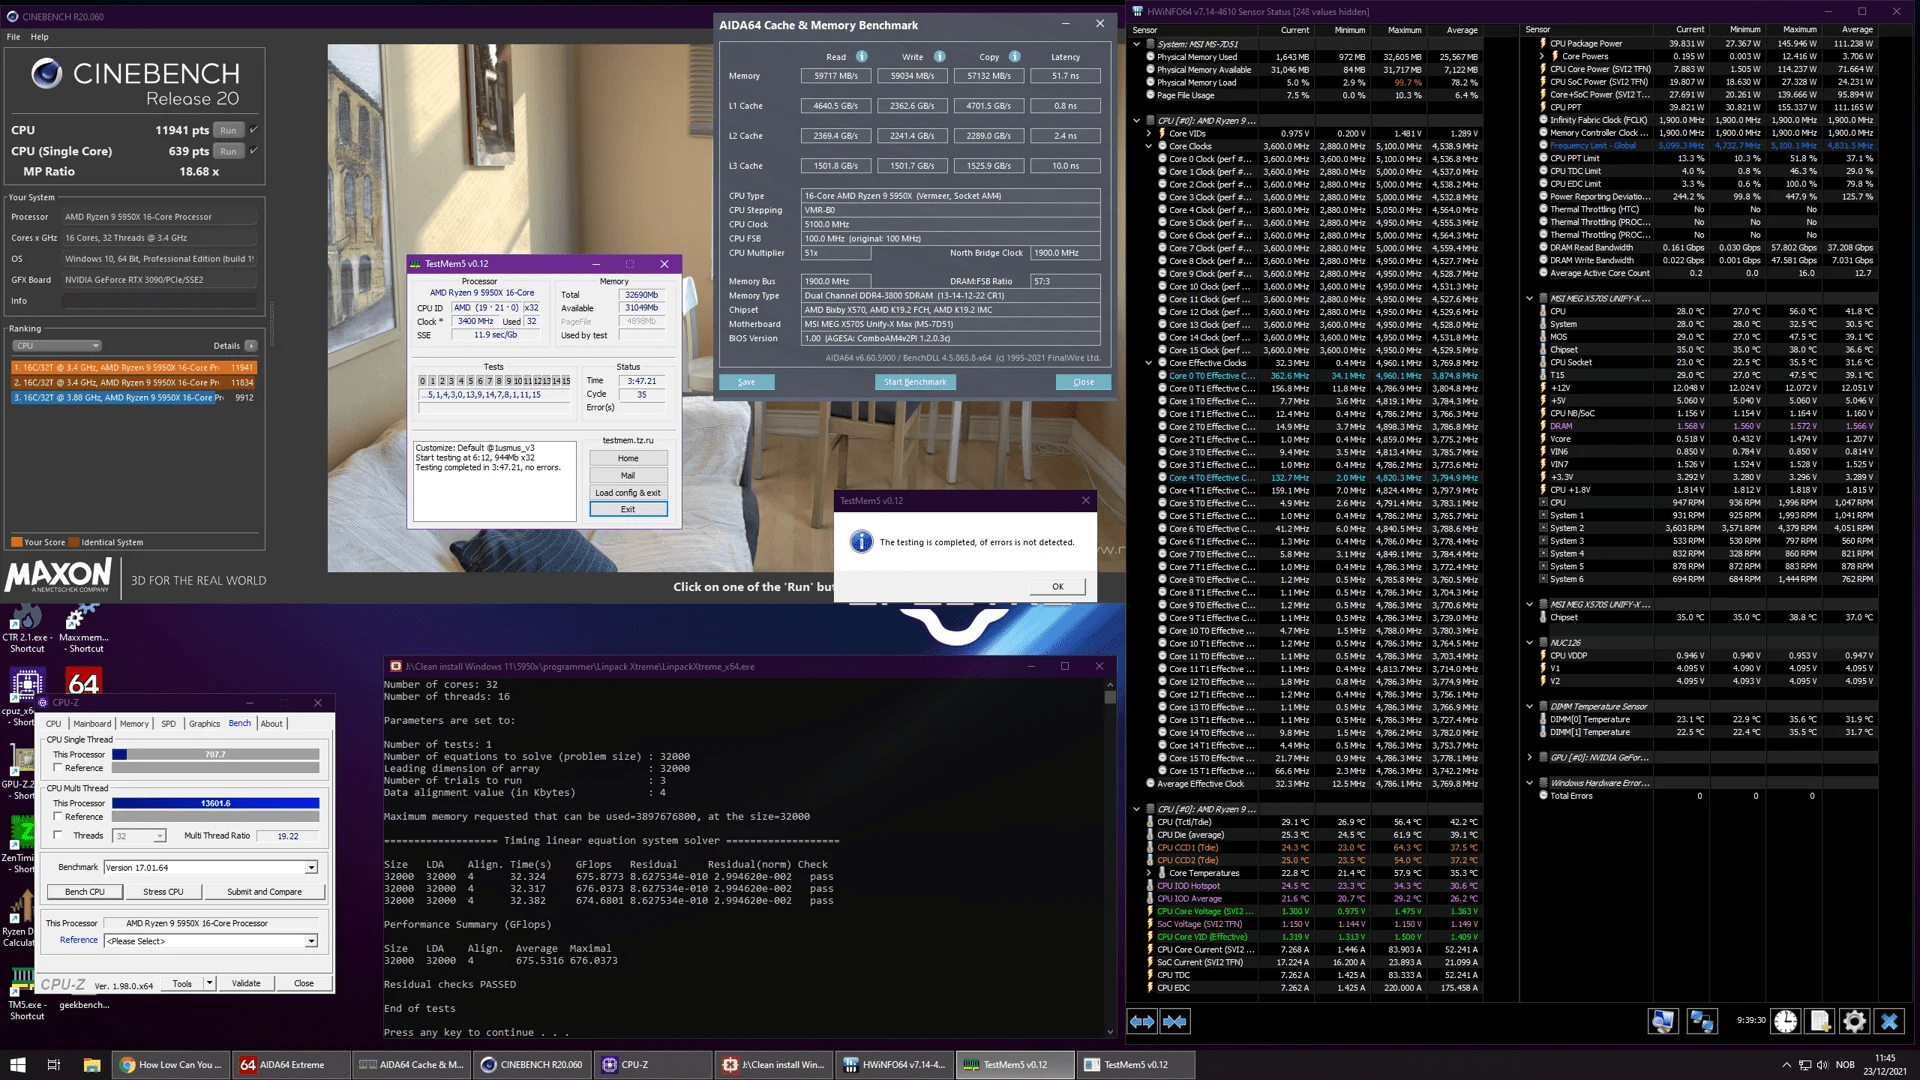Open HWiNFO remote monitoring computer icon
The width and height of the screenshot is (1920, 1080).
point(1663,1021)
